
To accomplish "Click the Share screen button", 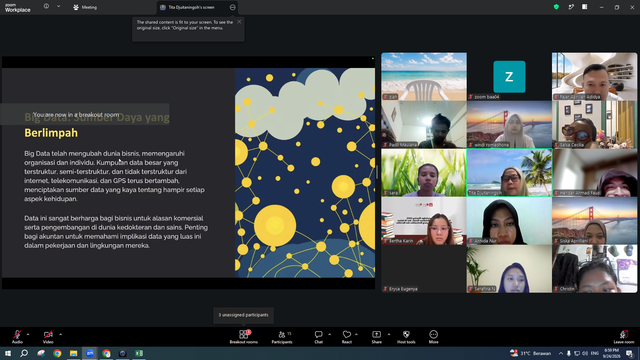I will (x=376, y=337).
